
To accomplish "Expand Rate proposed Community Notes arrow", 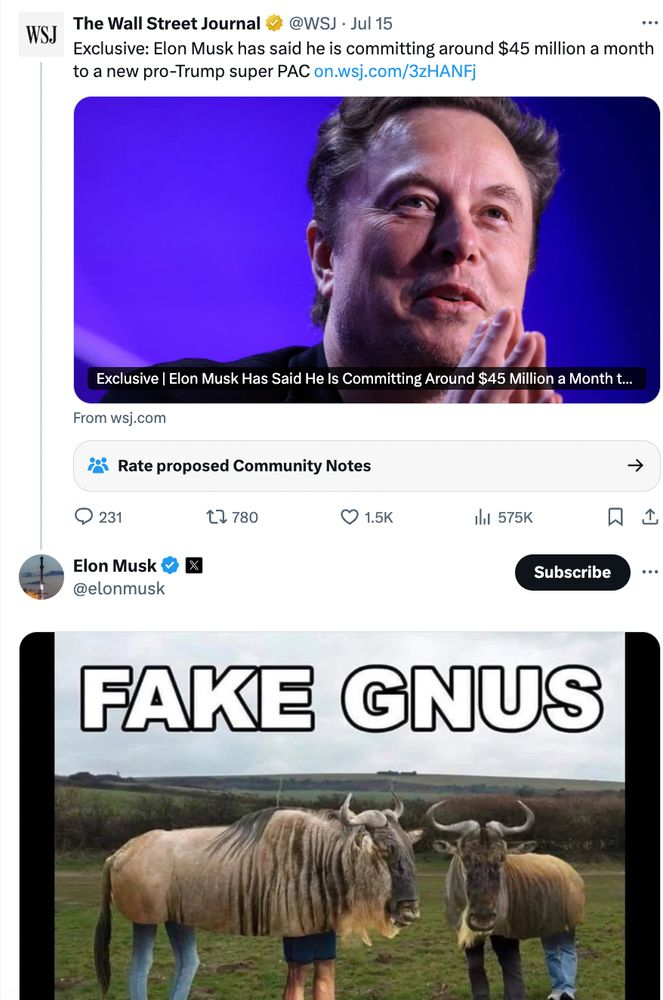I will tap(634, 465).
